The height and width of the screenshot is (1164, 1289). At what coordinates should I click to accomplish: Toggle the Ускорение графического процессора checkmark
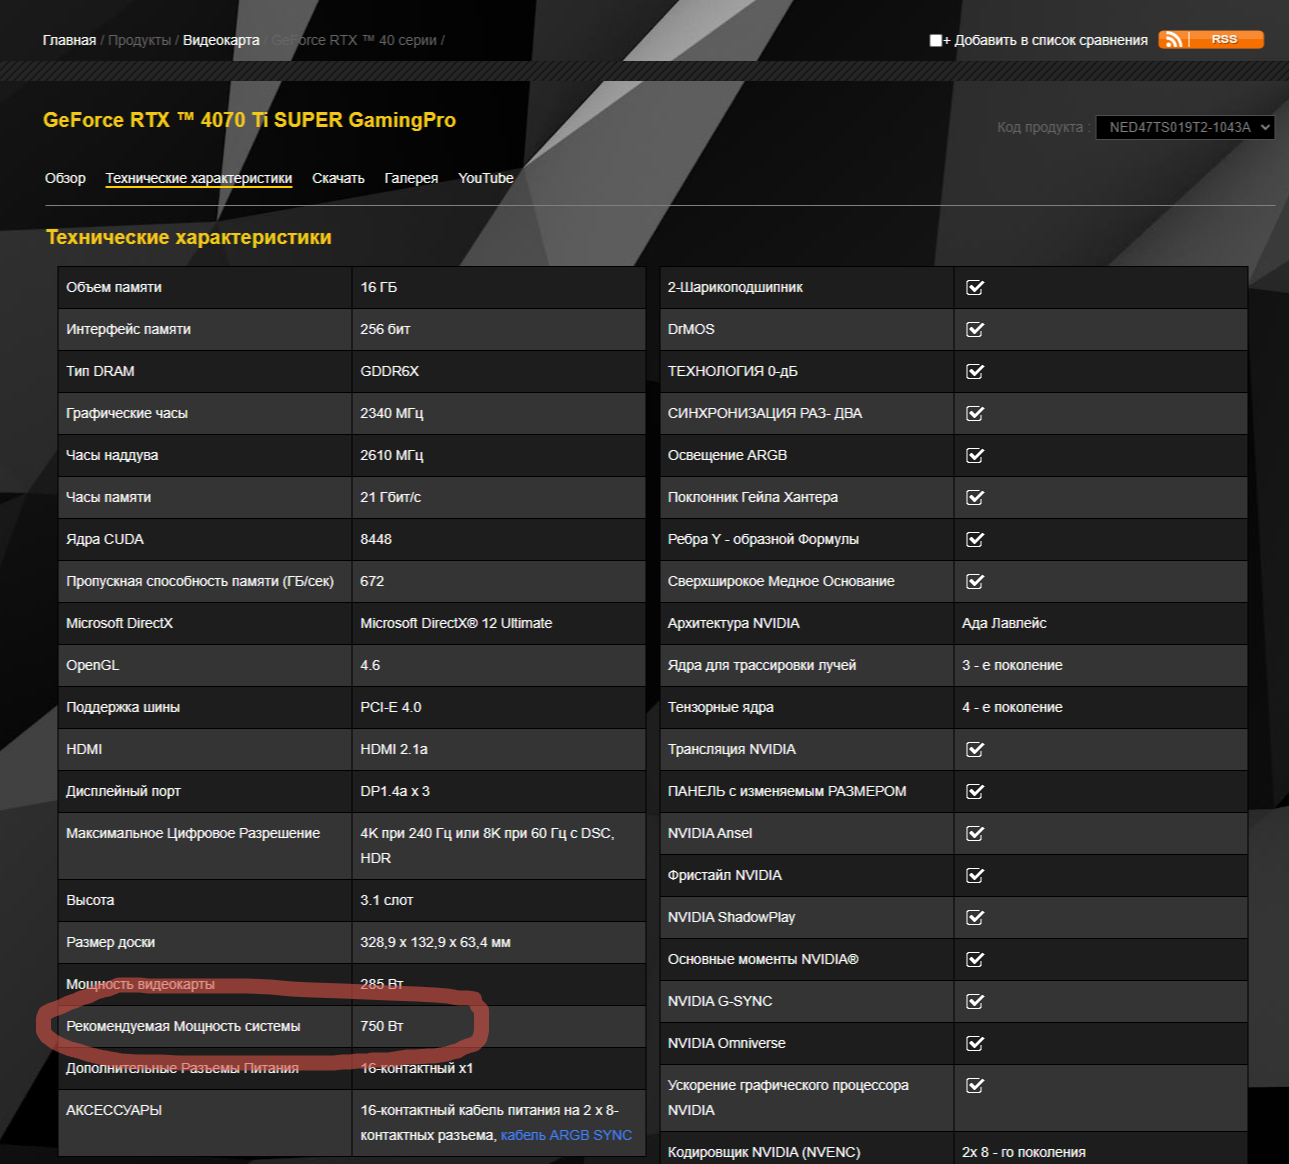(975, 1086)
